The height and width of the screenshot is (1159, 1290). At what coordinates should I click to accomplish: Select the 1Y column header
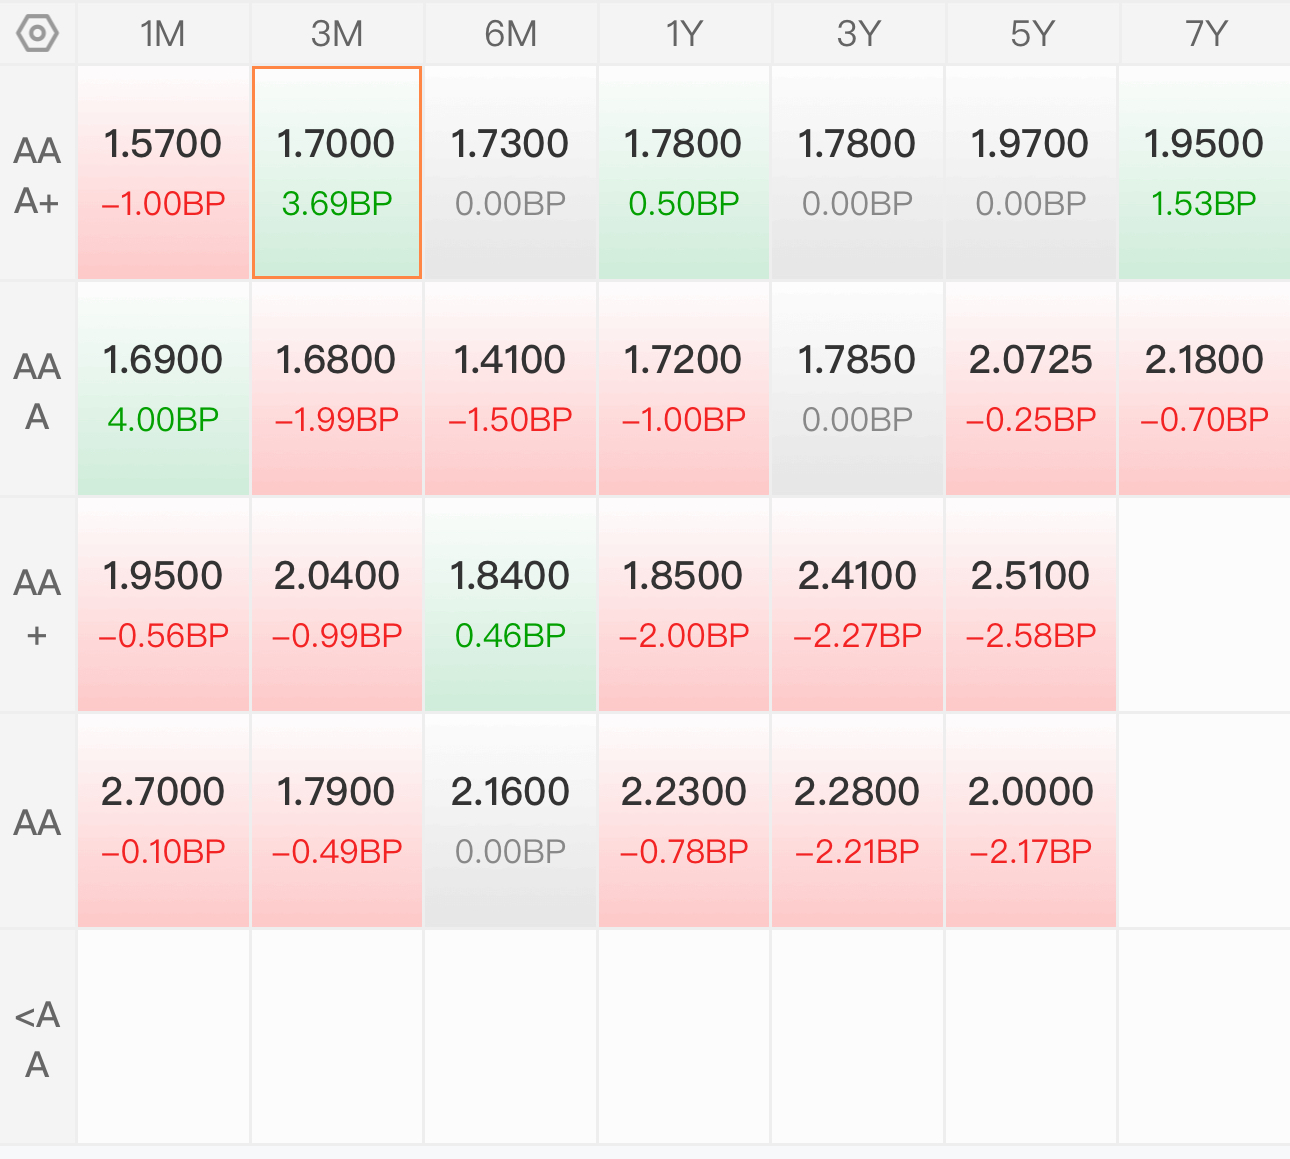684,33
